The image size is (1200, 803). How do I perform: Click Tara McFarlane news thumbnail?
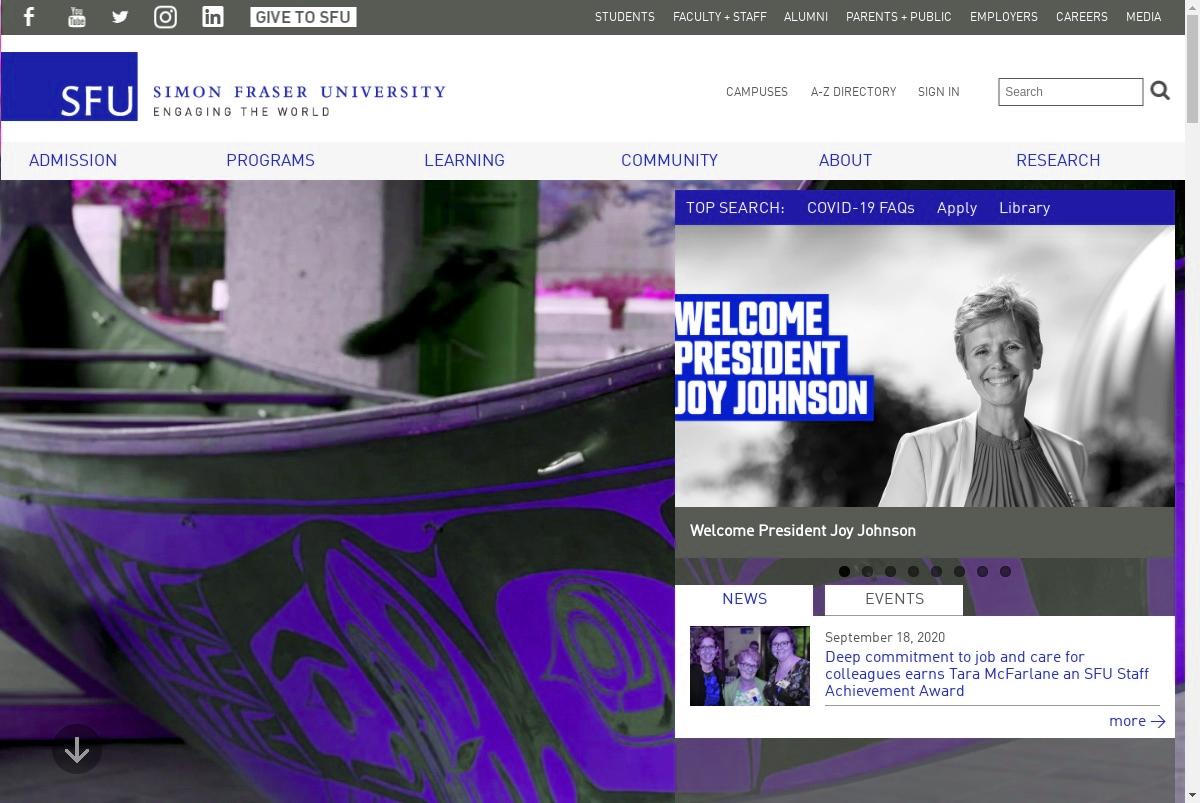750,666
